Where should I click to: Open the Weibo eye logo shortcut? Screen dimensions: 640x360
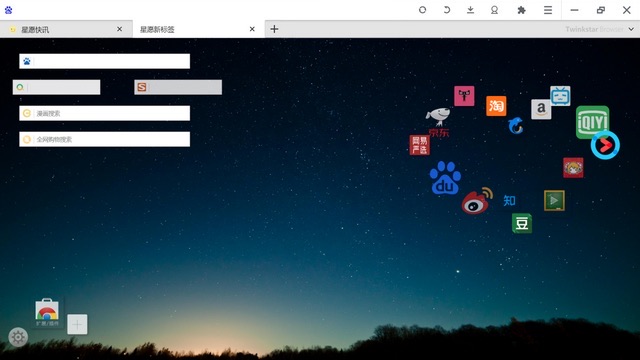[x=477, y=201]
